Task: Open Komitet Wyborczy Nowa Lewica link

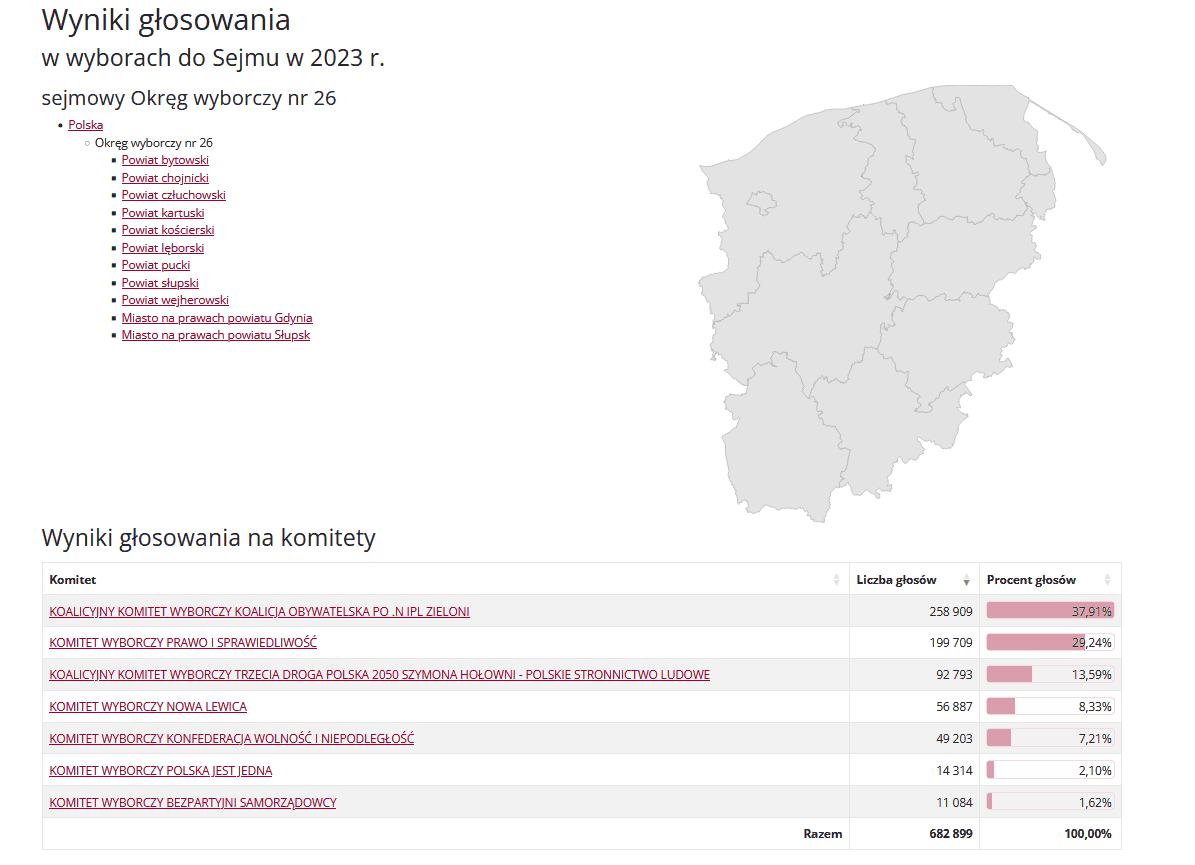Action: (x=148, y=707)
